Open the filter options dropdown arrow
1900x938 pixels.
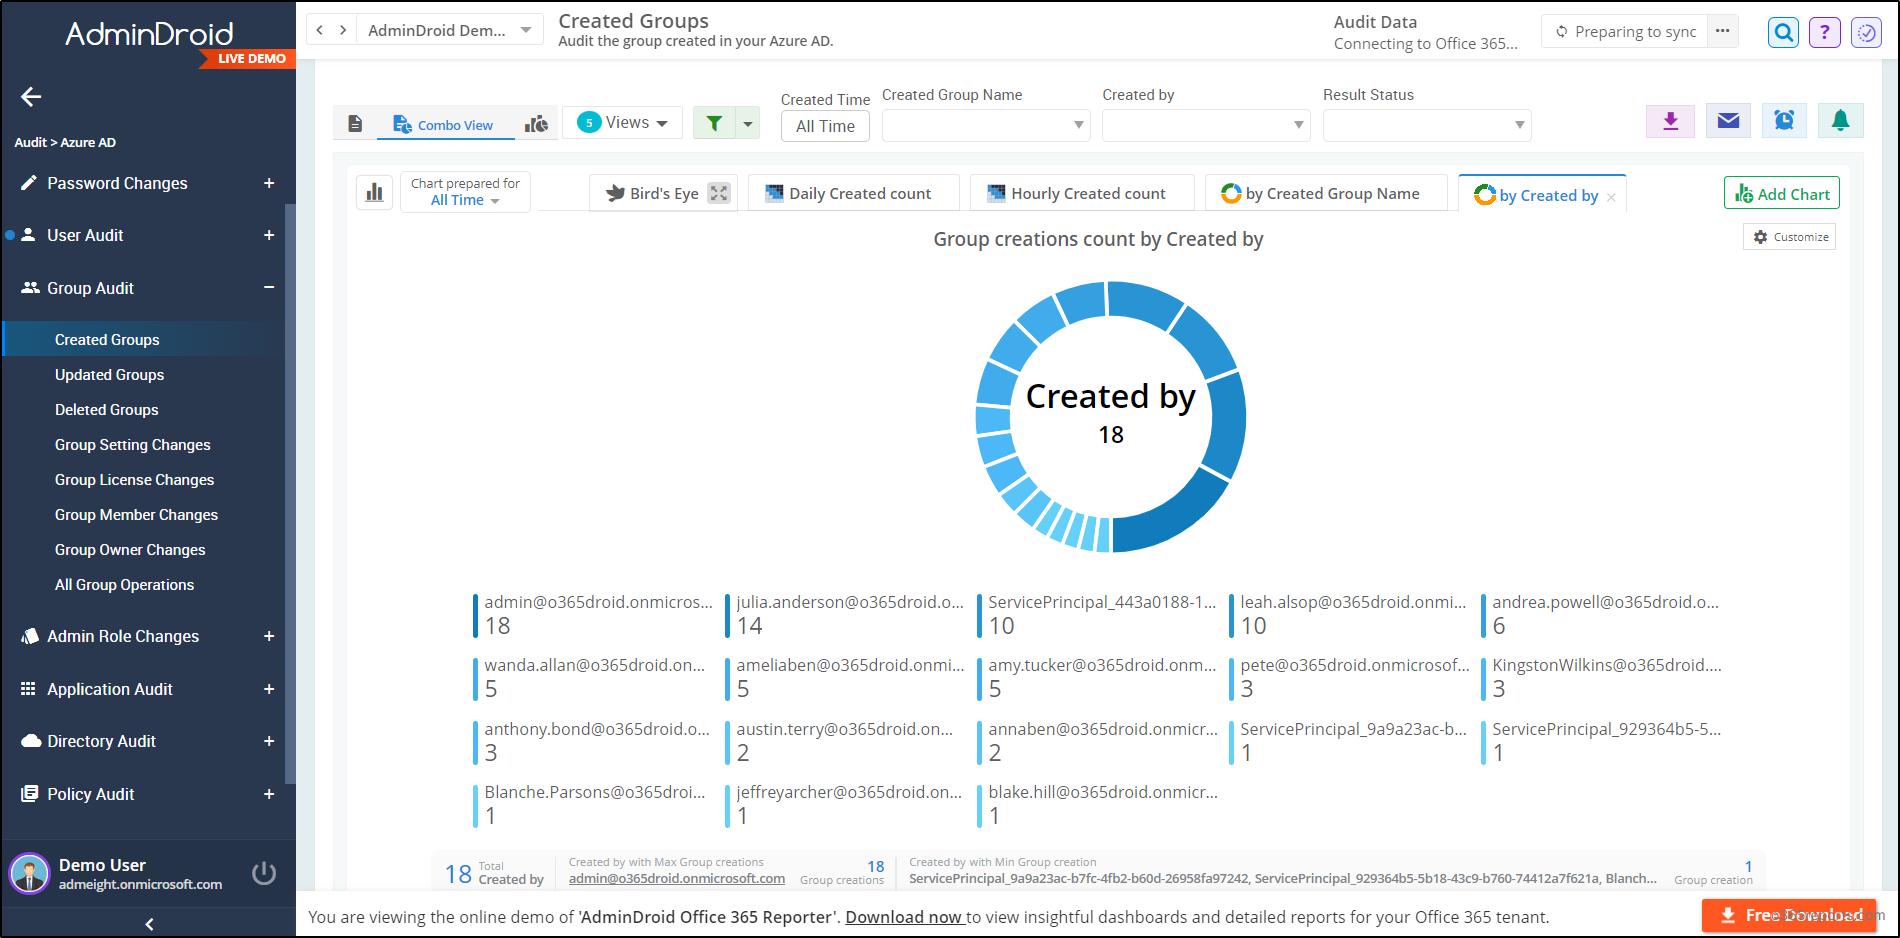748,123
